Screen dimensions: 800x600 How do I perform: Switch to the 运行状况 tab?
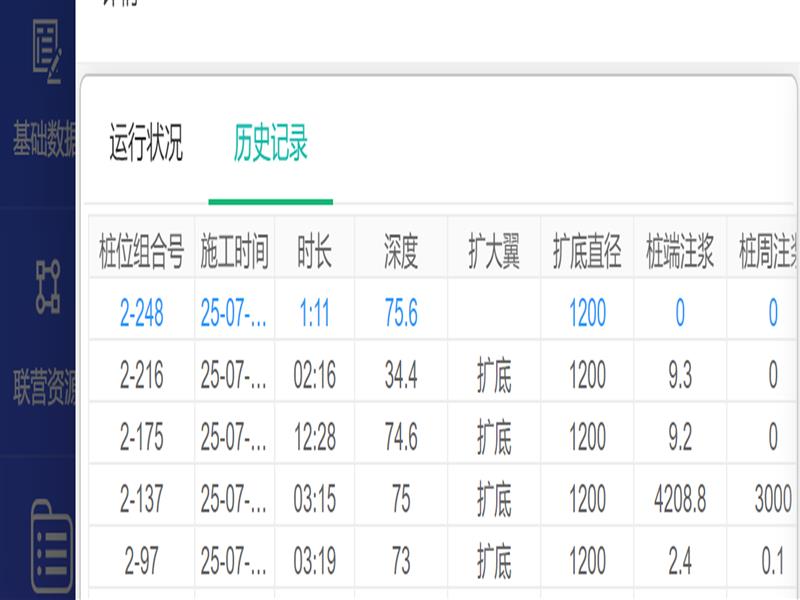point(146,145)
